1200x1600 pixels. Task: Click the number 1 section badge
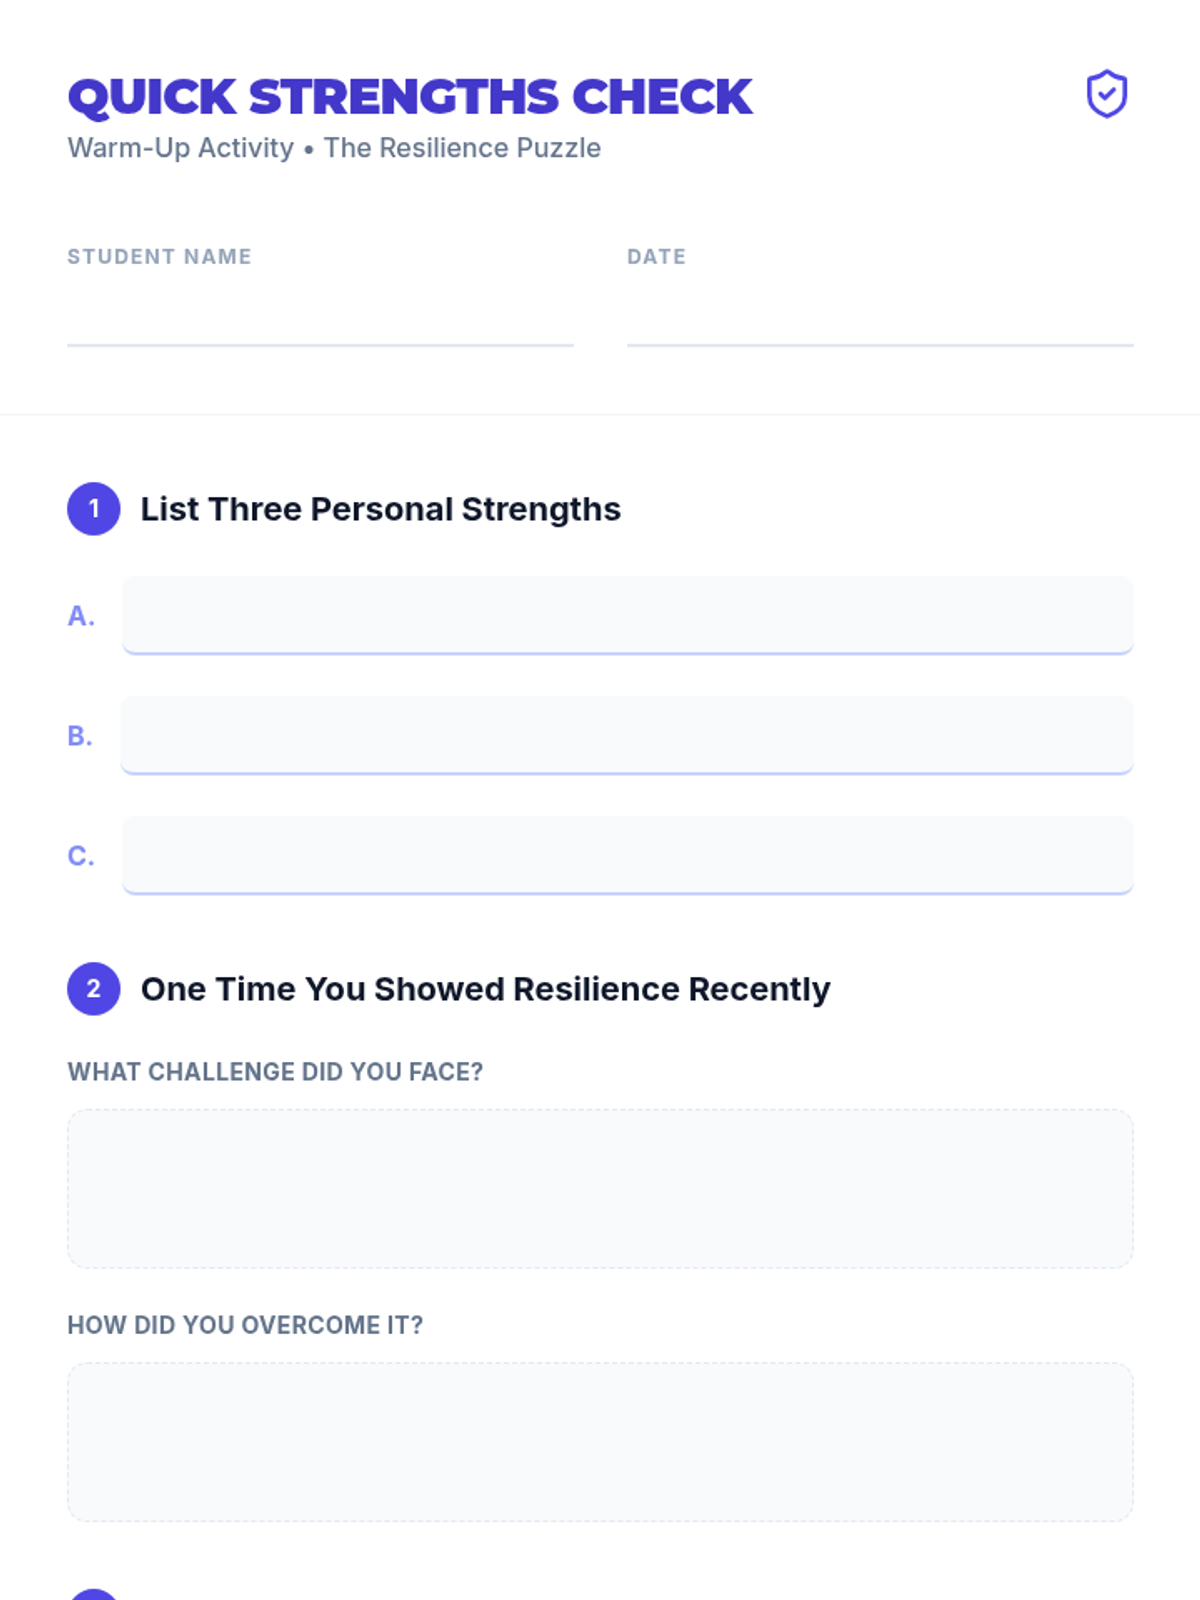tap(94, 509)
